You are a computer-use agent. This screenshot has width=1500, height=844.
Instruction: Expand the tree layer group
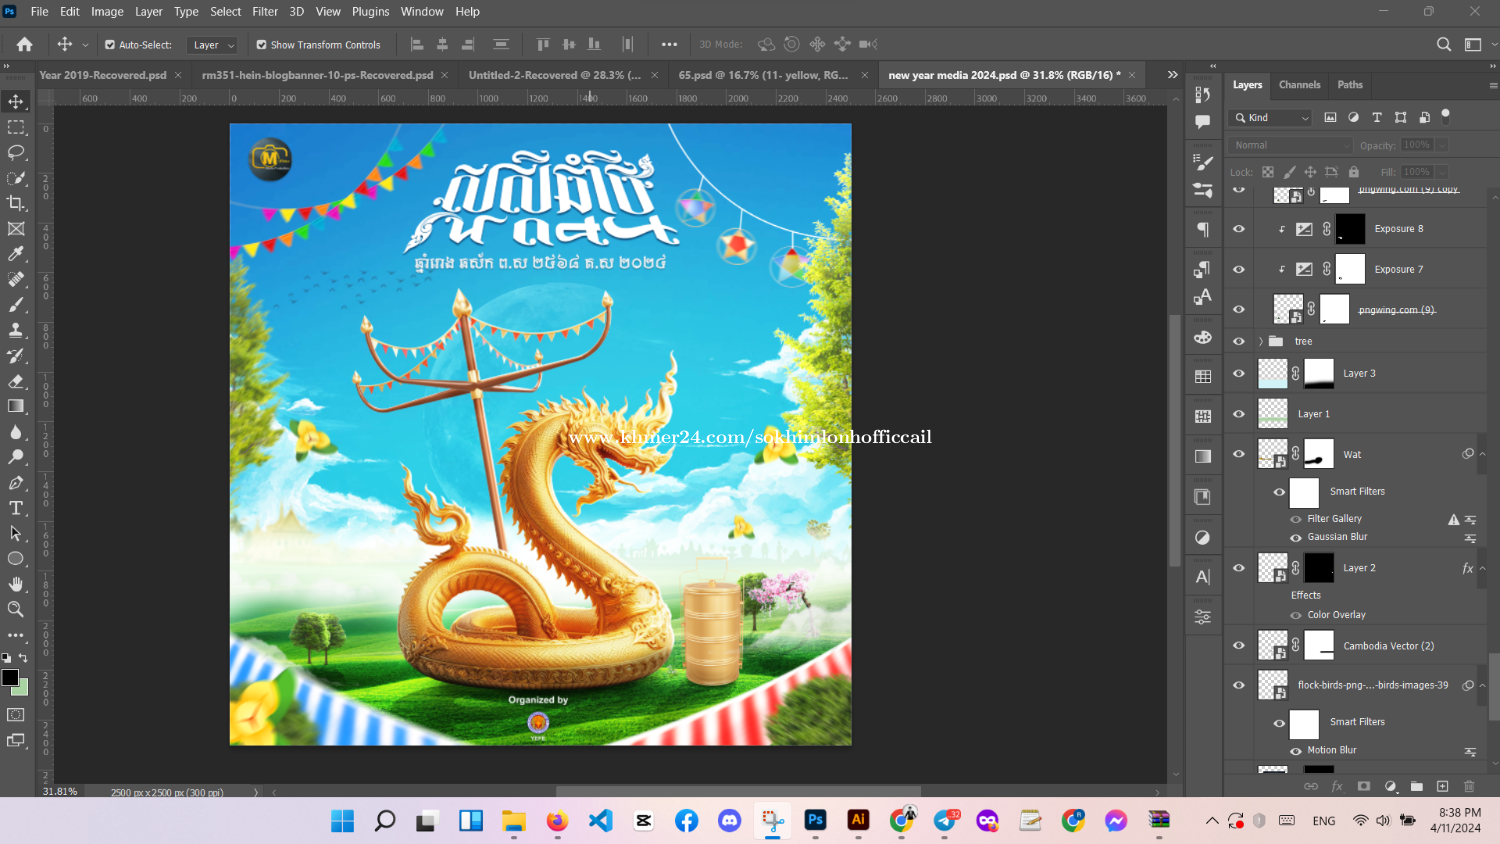1260,341
